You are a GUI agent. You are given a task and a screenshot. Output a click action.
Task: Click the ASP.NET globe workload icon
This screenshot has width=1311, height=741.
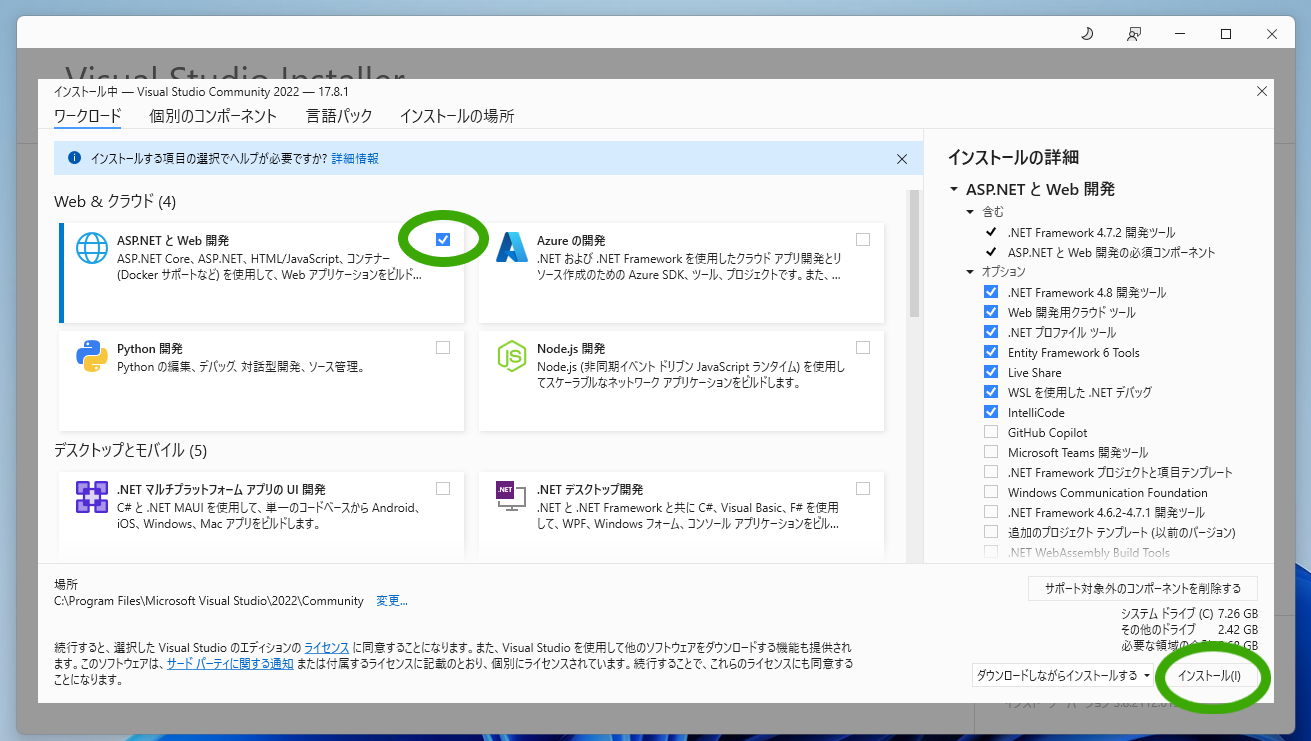pyautogui.click(x=92, y=249)
